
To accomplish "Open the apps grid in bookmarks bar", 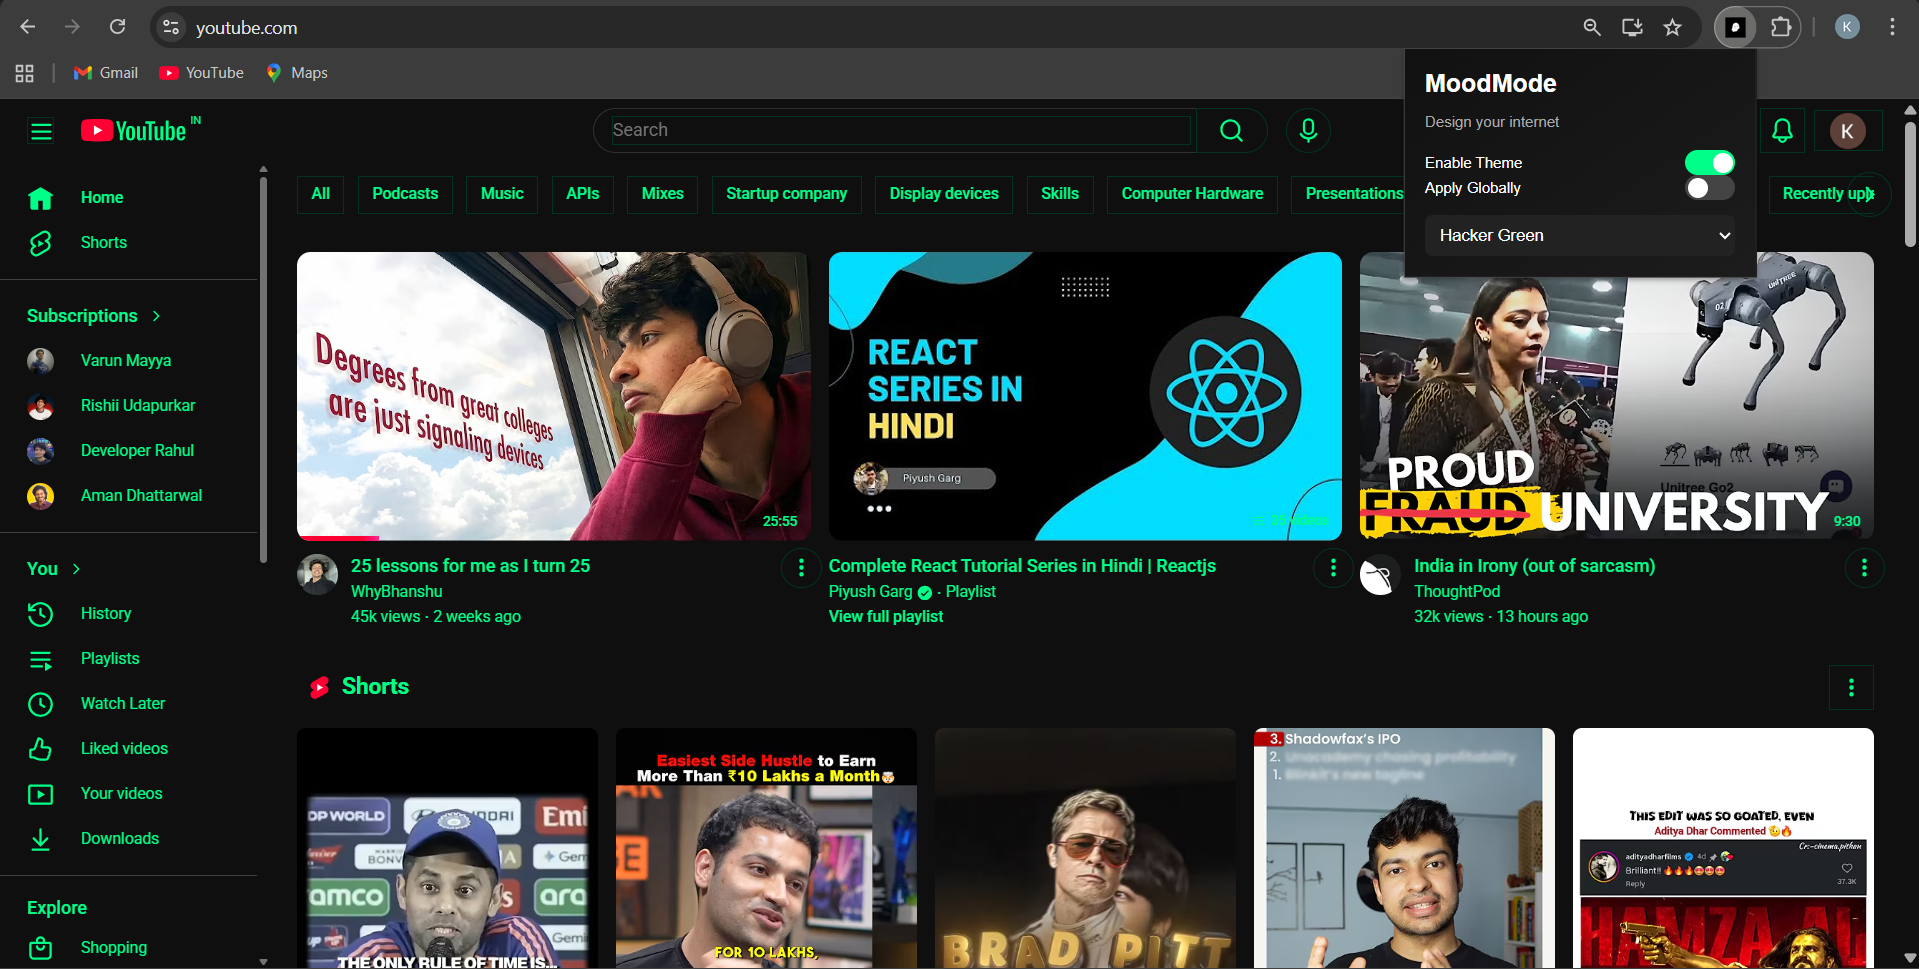I will coord(25,73).
